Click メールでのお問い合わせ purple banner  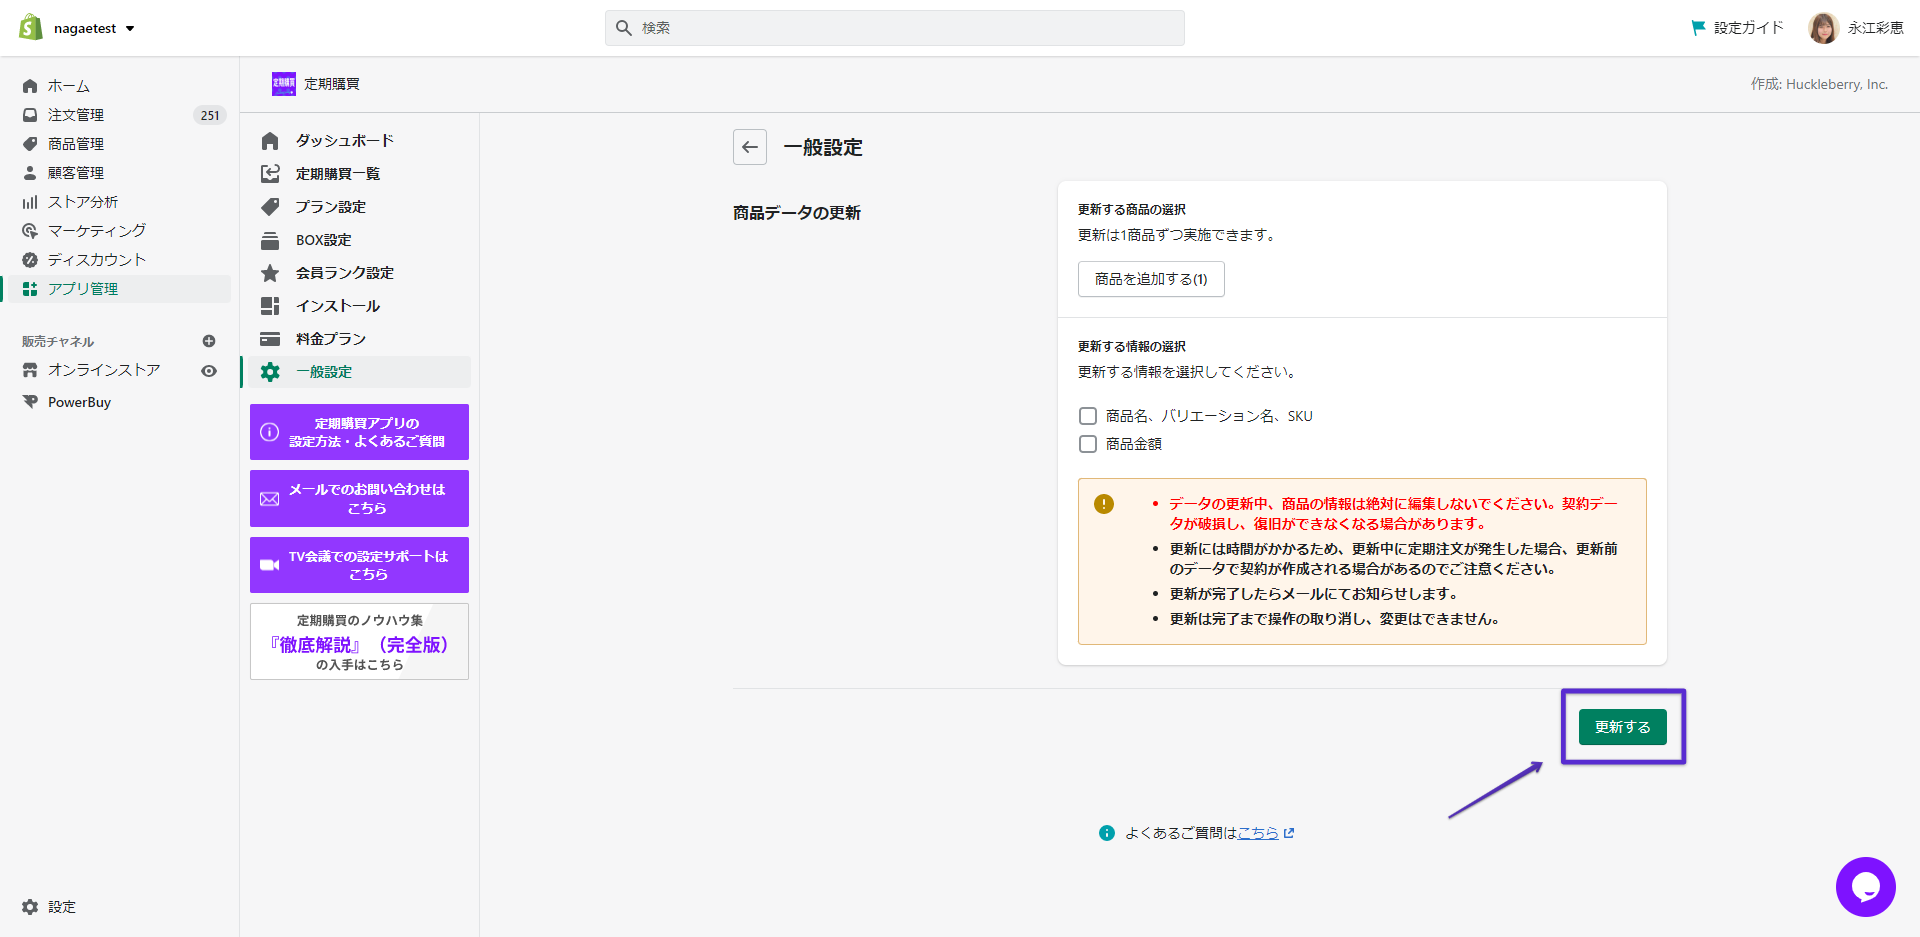359,498
